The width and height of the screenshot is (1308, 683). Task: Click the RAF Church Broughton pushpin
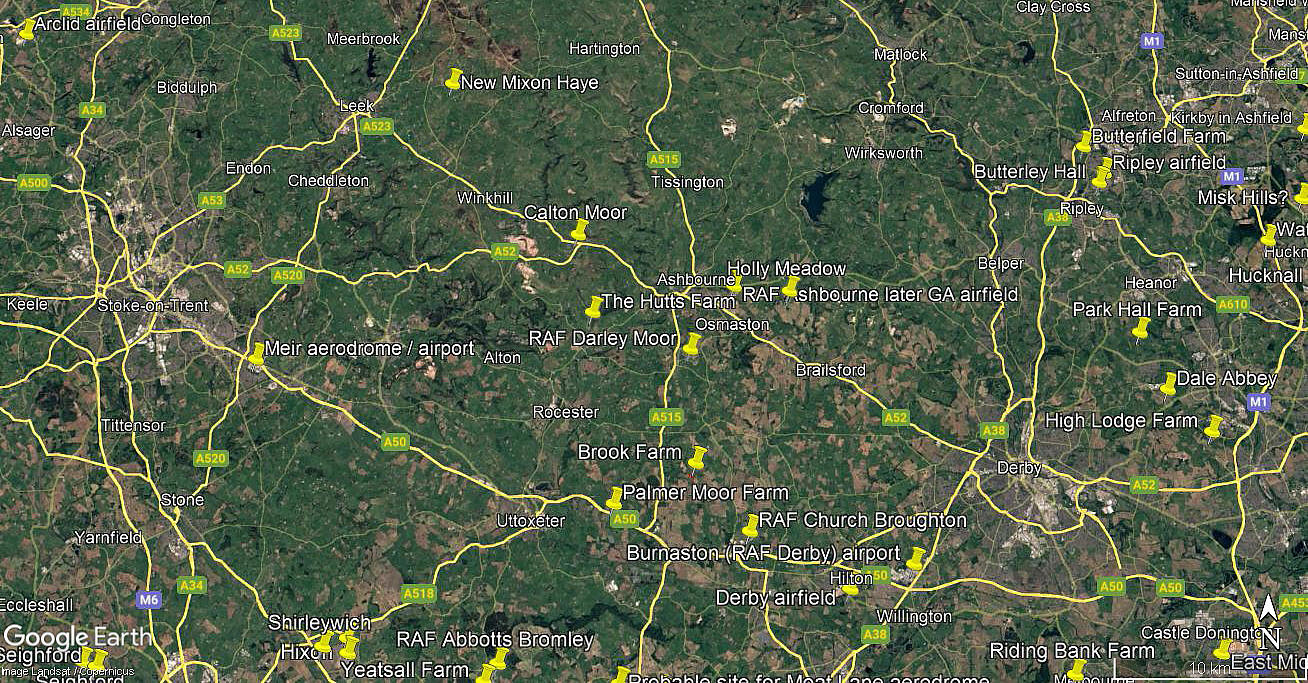point(750,525)
